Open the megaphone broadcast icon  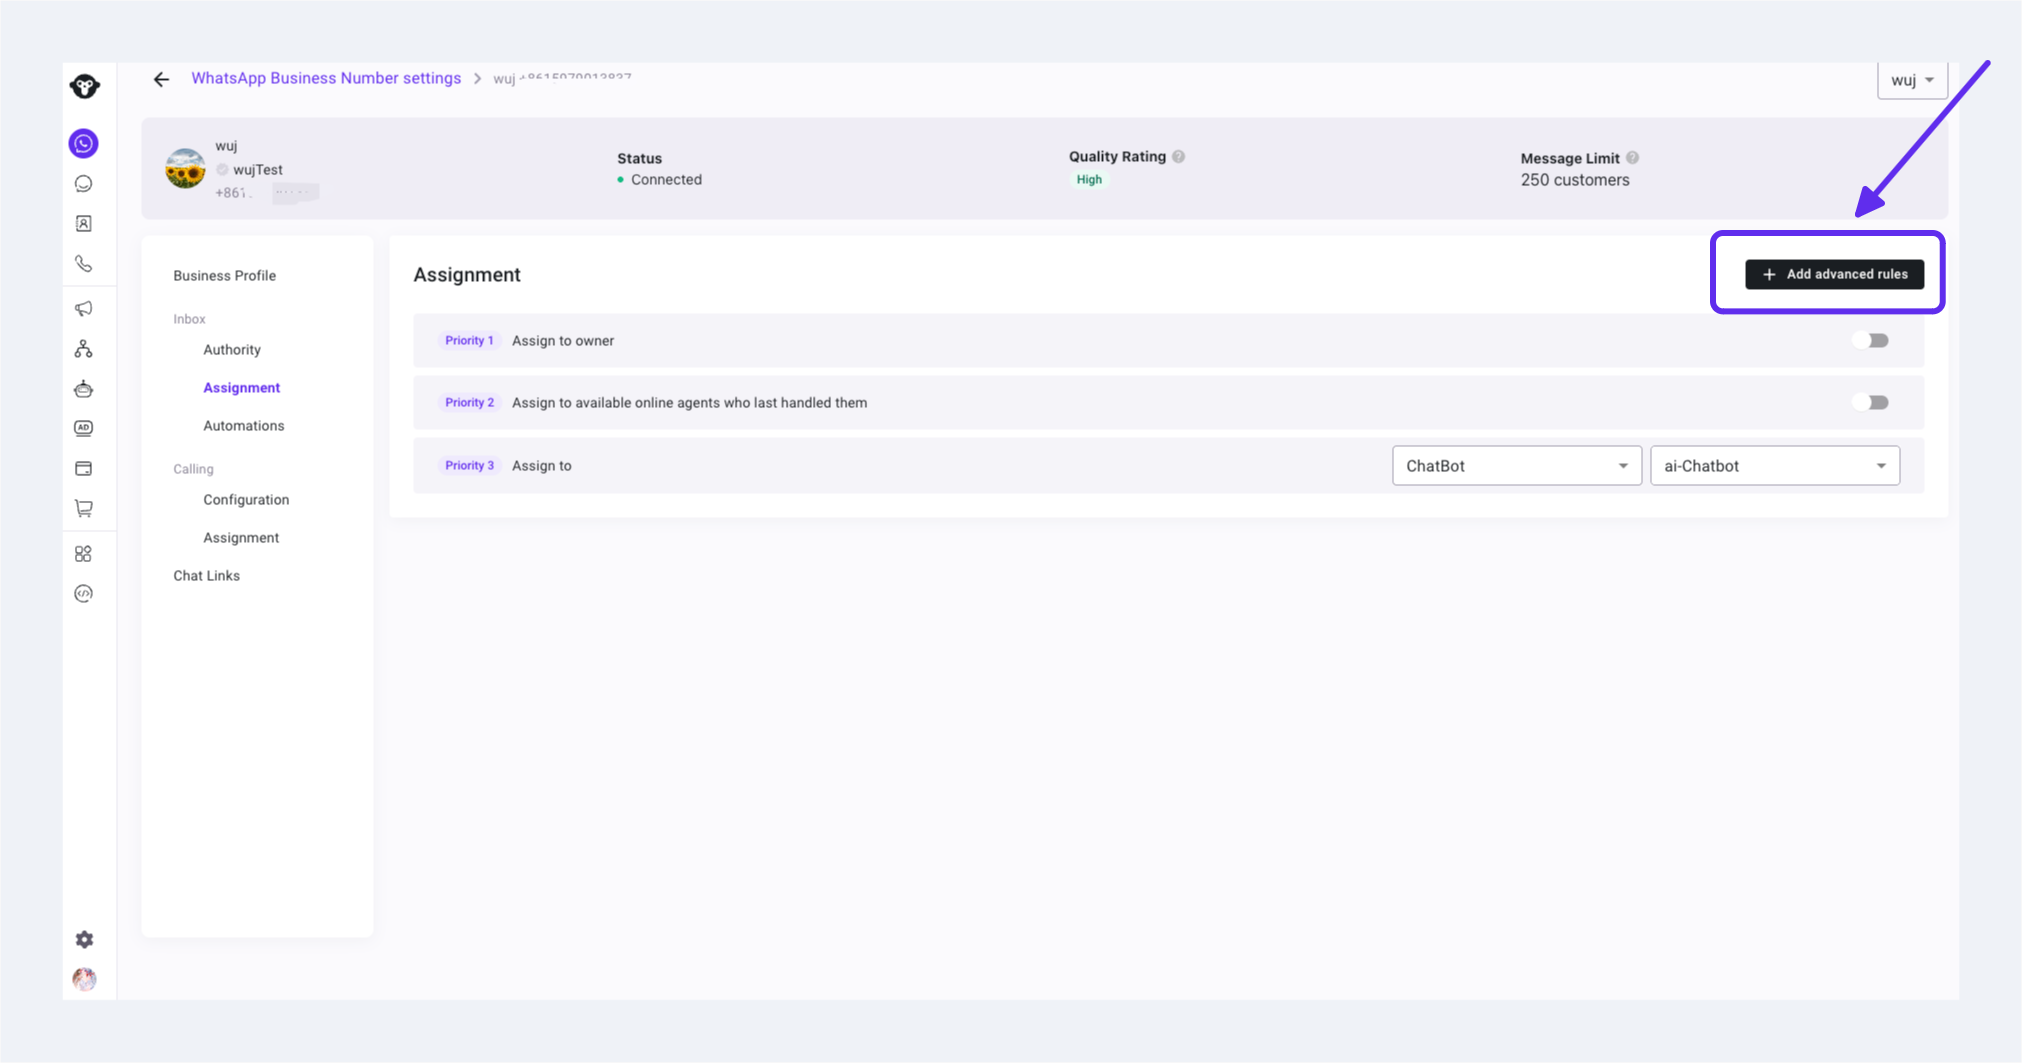click(x=84, y=309)
